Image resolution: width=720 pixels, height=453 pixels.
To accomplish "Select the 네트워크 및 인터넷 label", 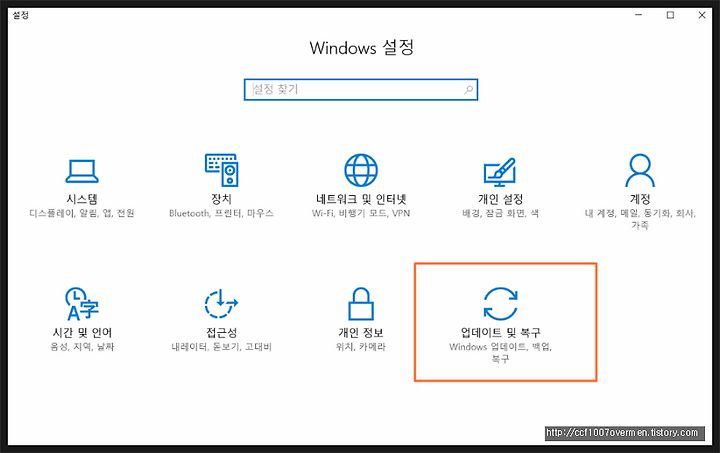I will [361, 199].
